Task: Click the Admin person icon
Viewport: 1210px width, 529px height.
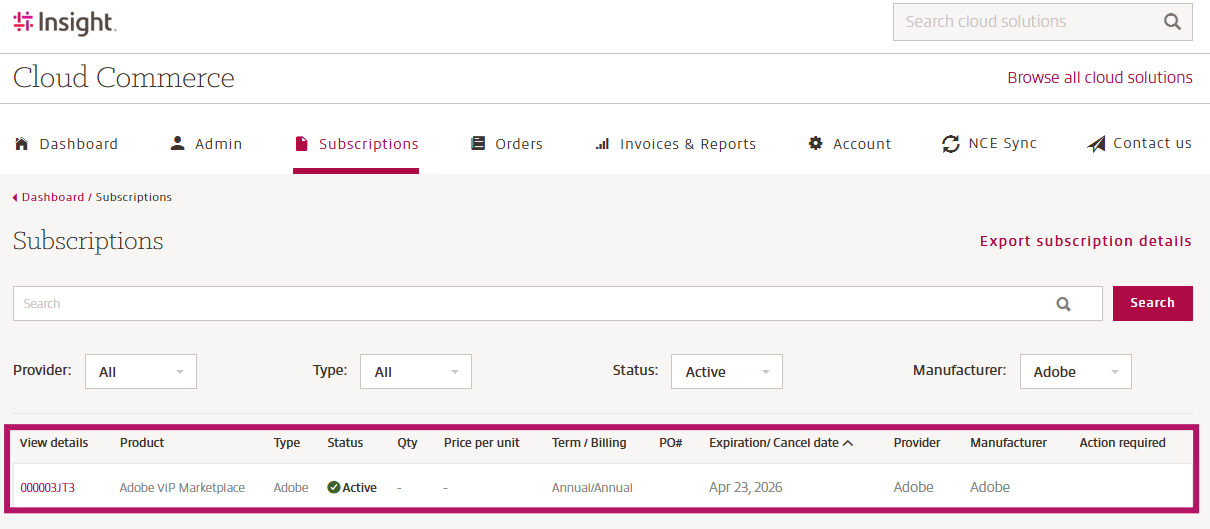Action: [x=178, y=143]
